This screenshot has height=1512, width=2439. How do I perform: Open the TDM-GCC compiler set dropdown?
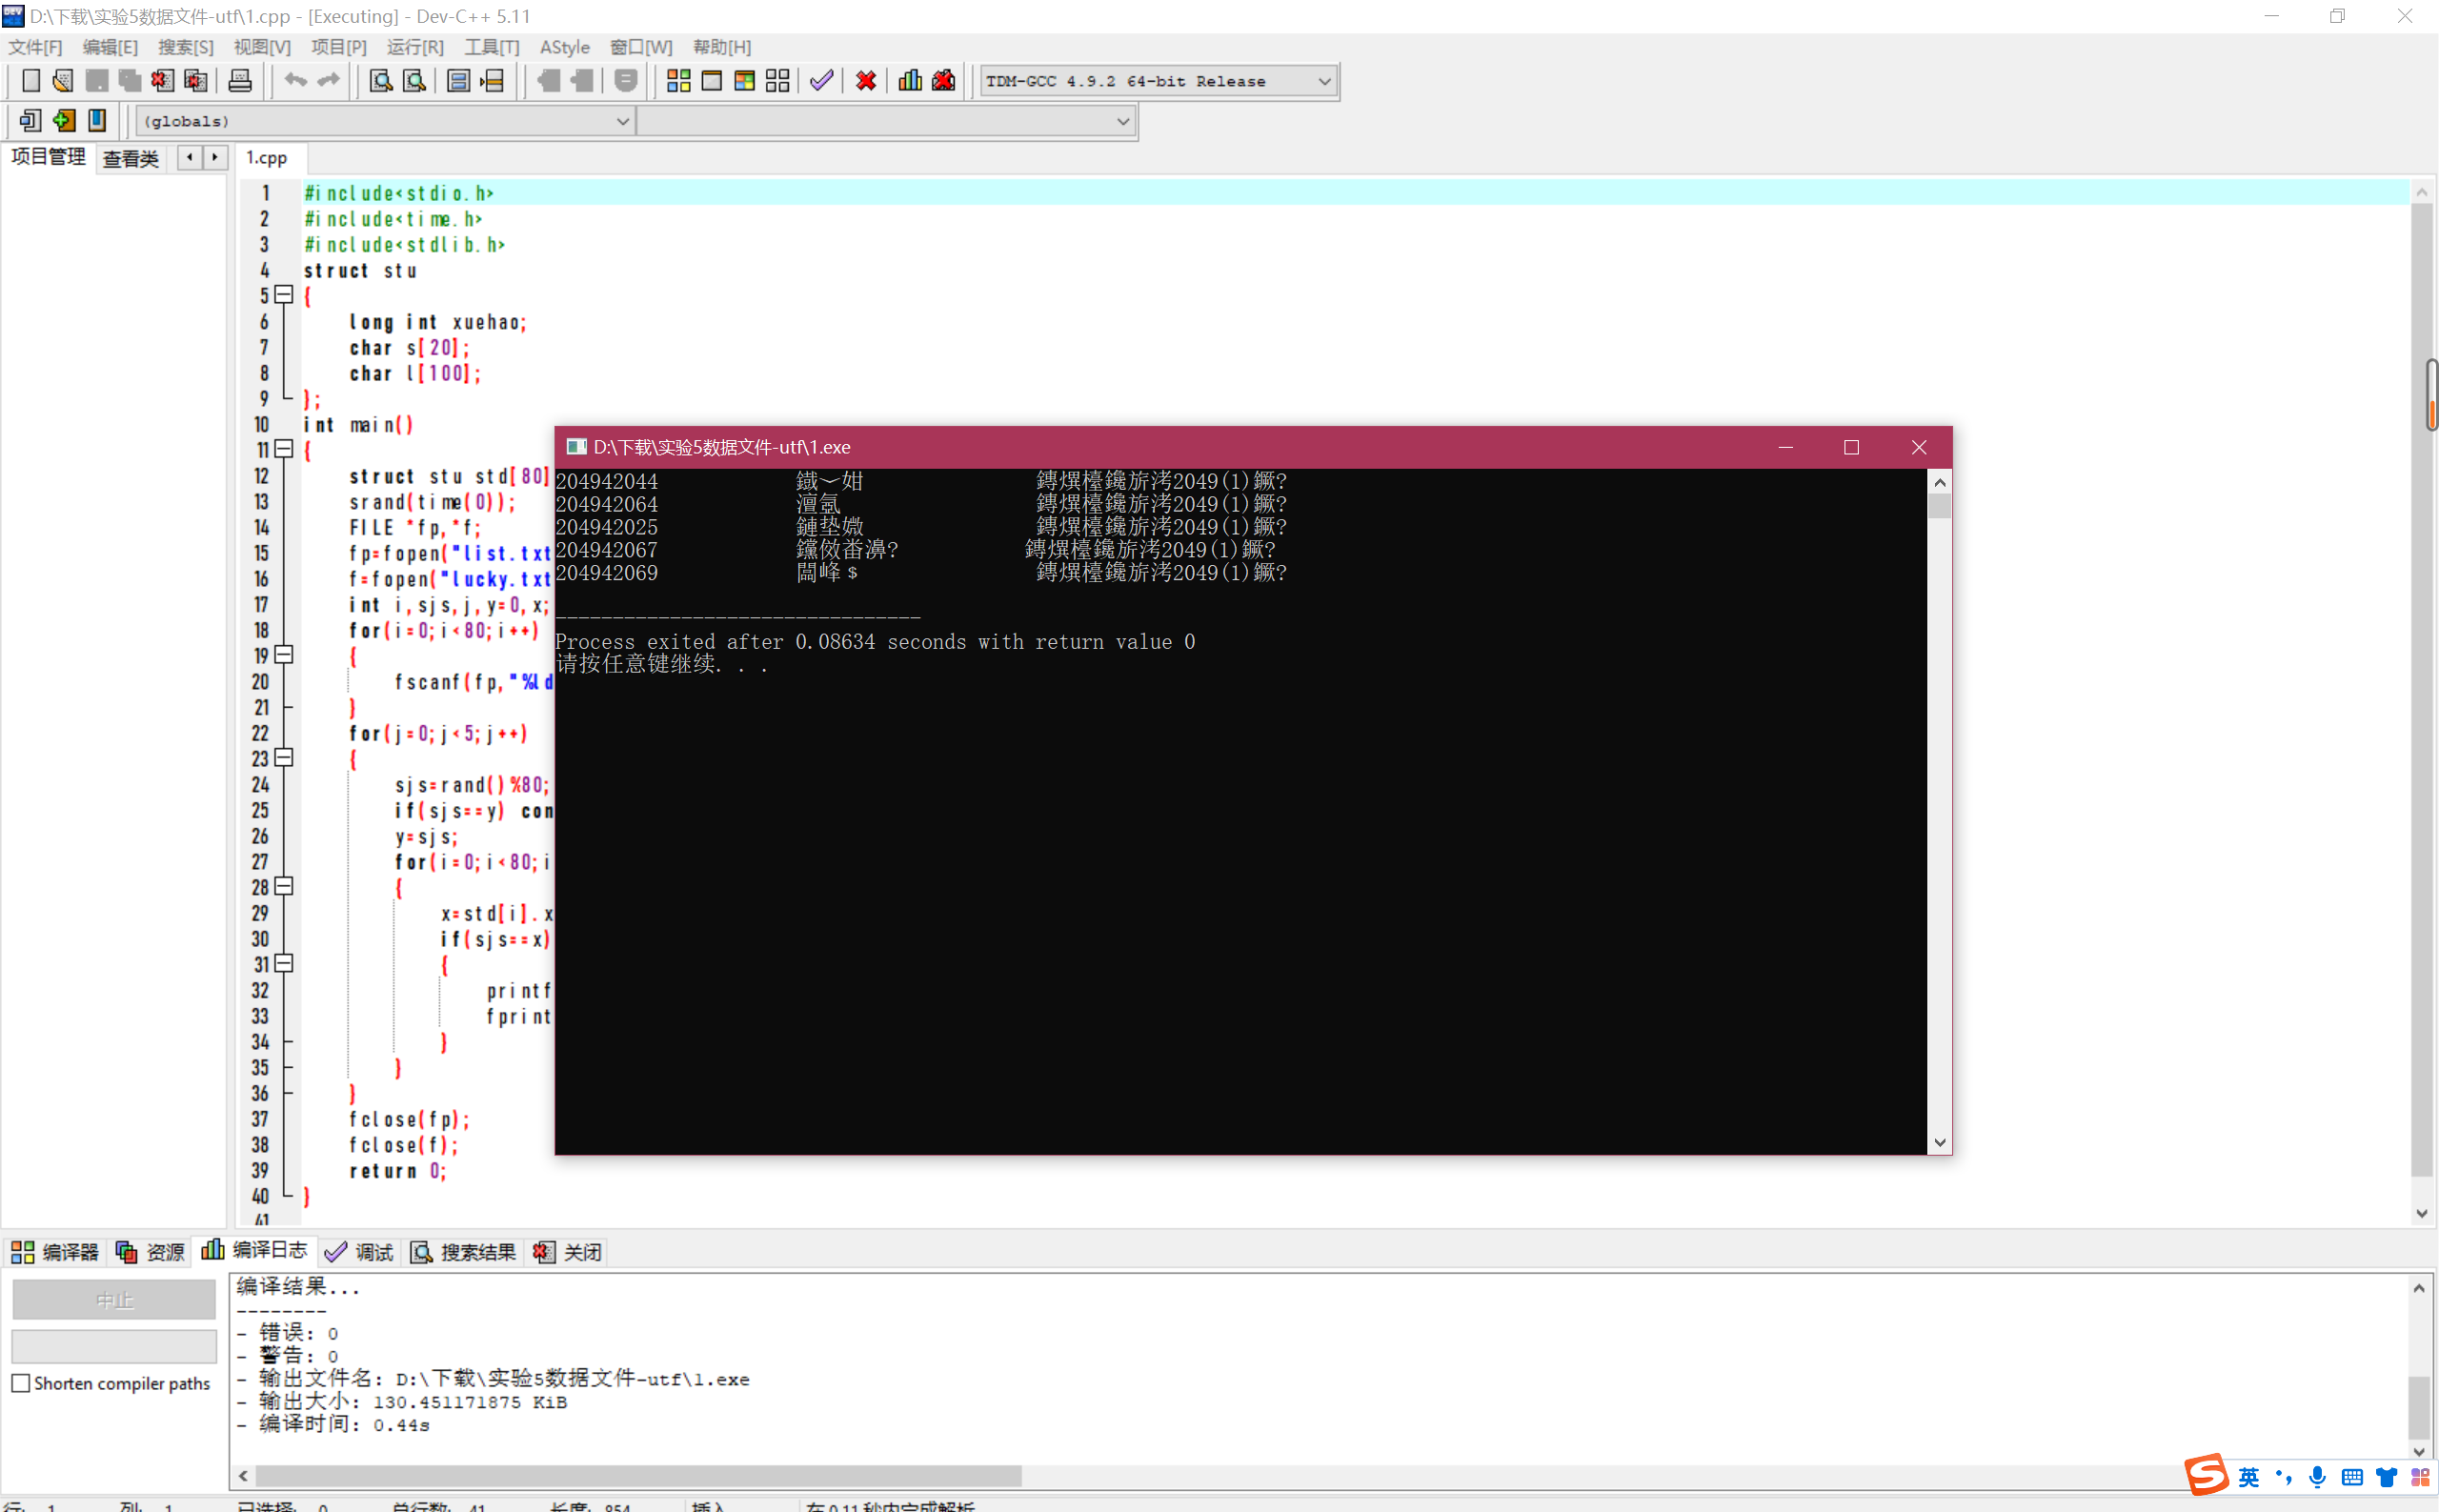point(1324,81)
